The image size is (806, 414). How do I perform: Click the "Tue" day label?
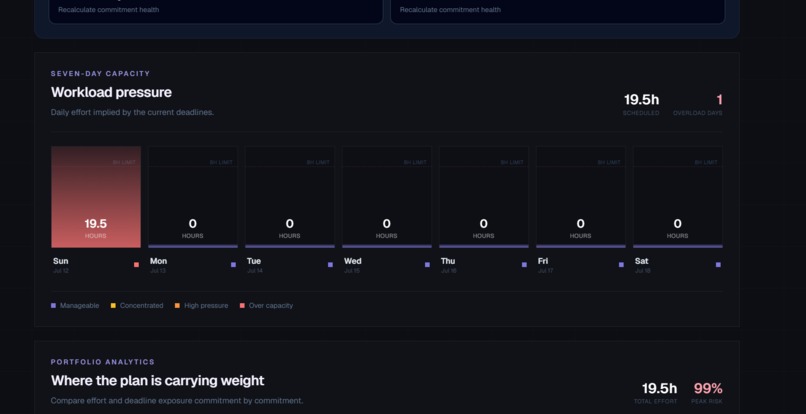[x=254, y=261]
